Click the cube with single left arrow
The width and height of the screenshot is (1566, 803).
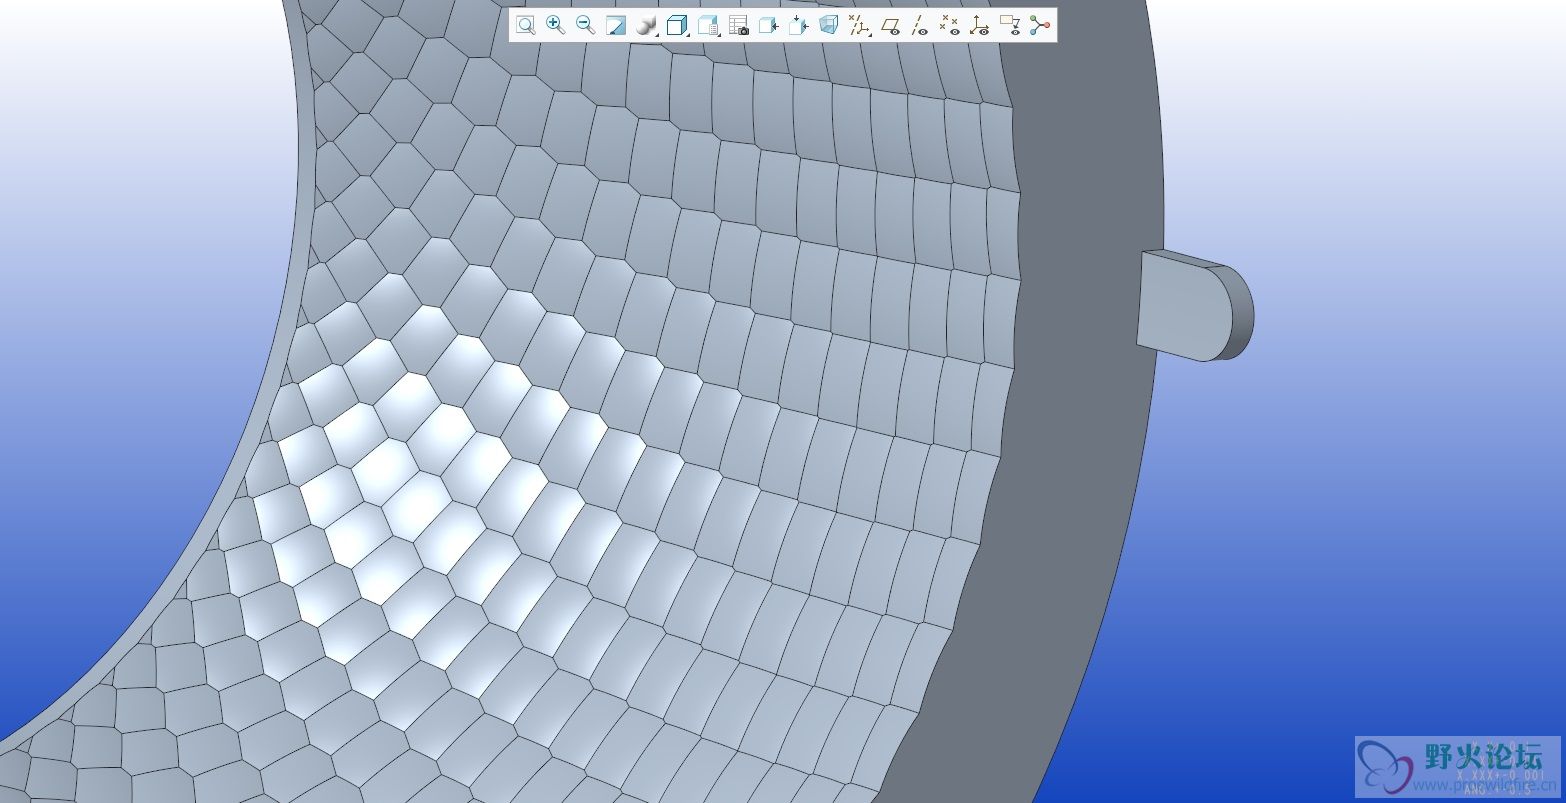[x=768, y=25]
